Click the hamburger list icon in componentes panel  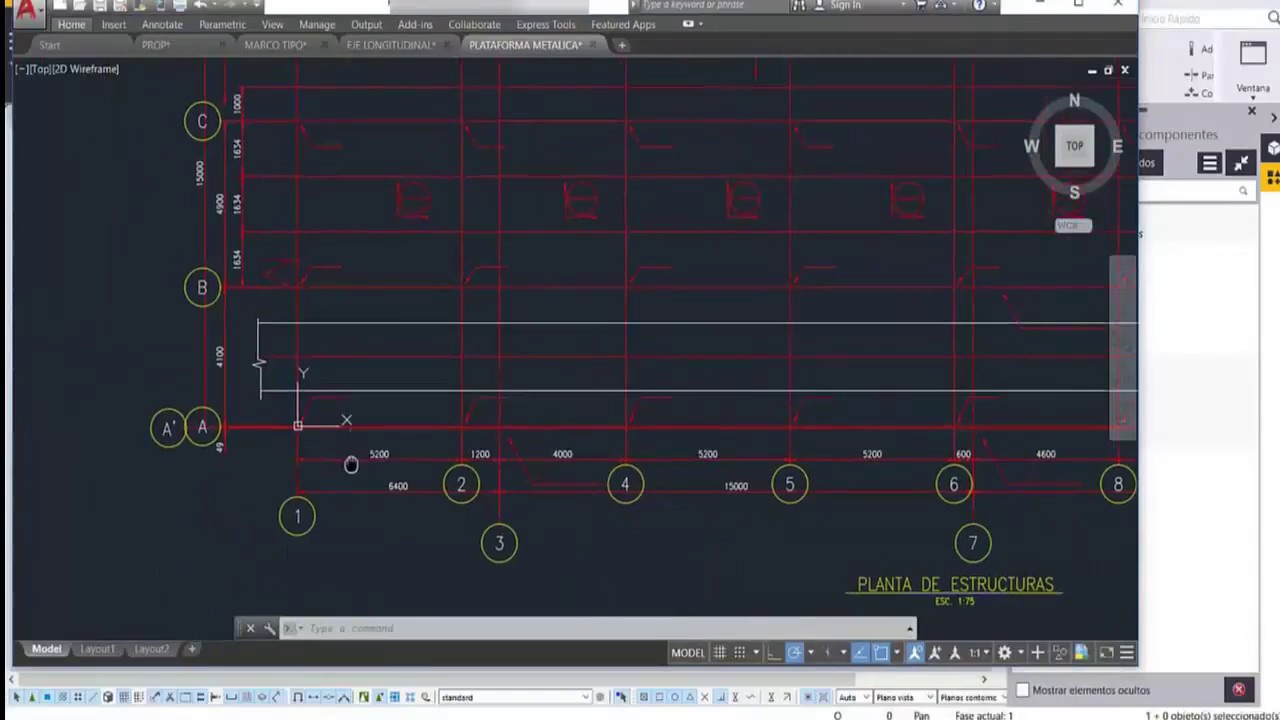click(x=1210, y=163)
